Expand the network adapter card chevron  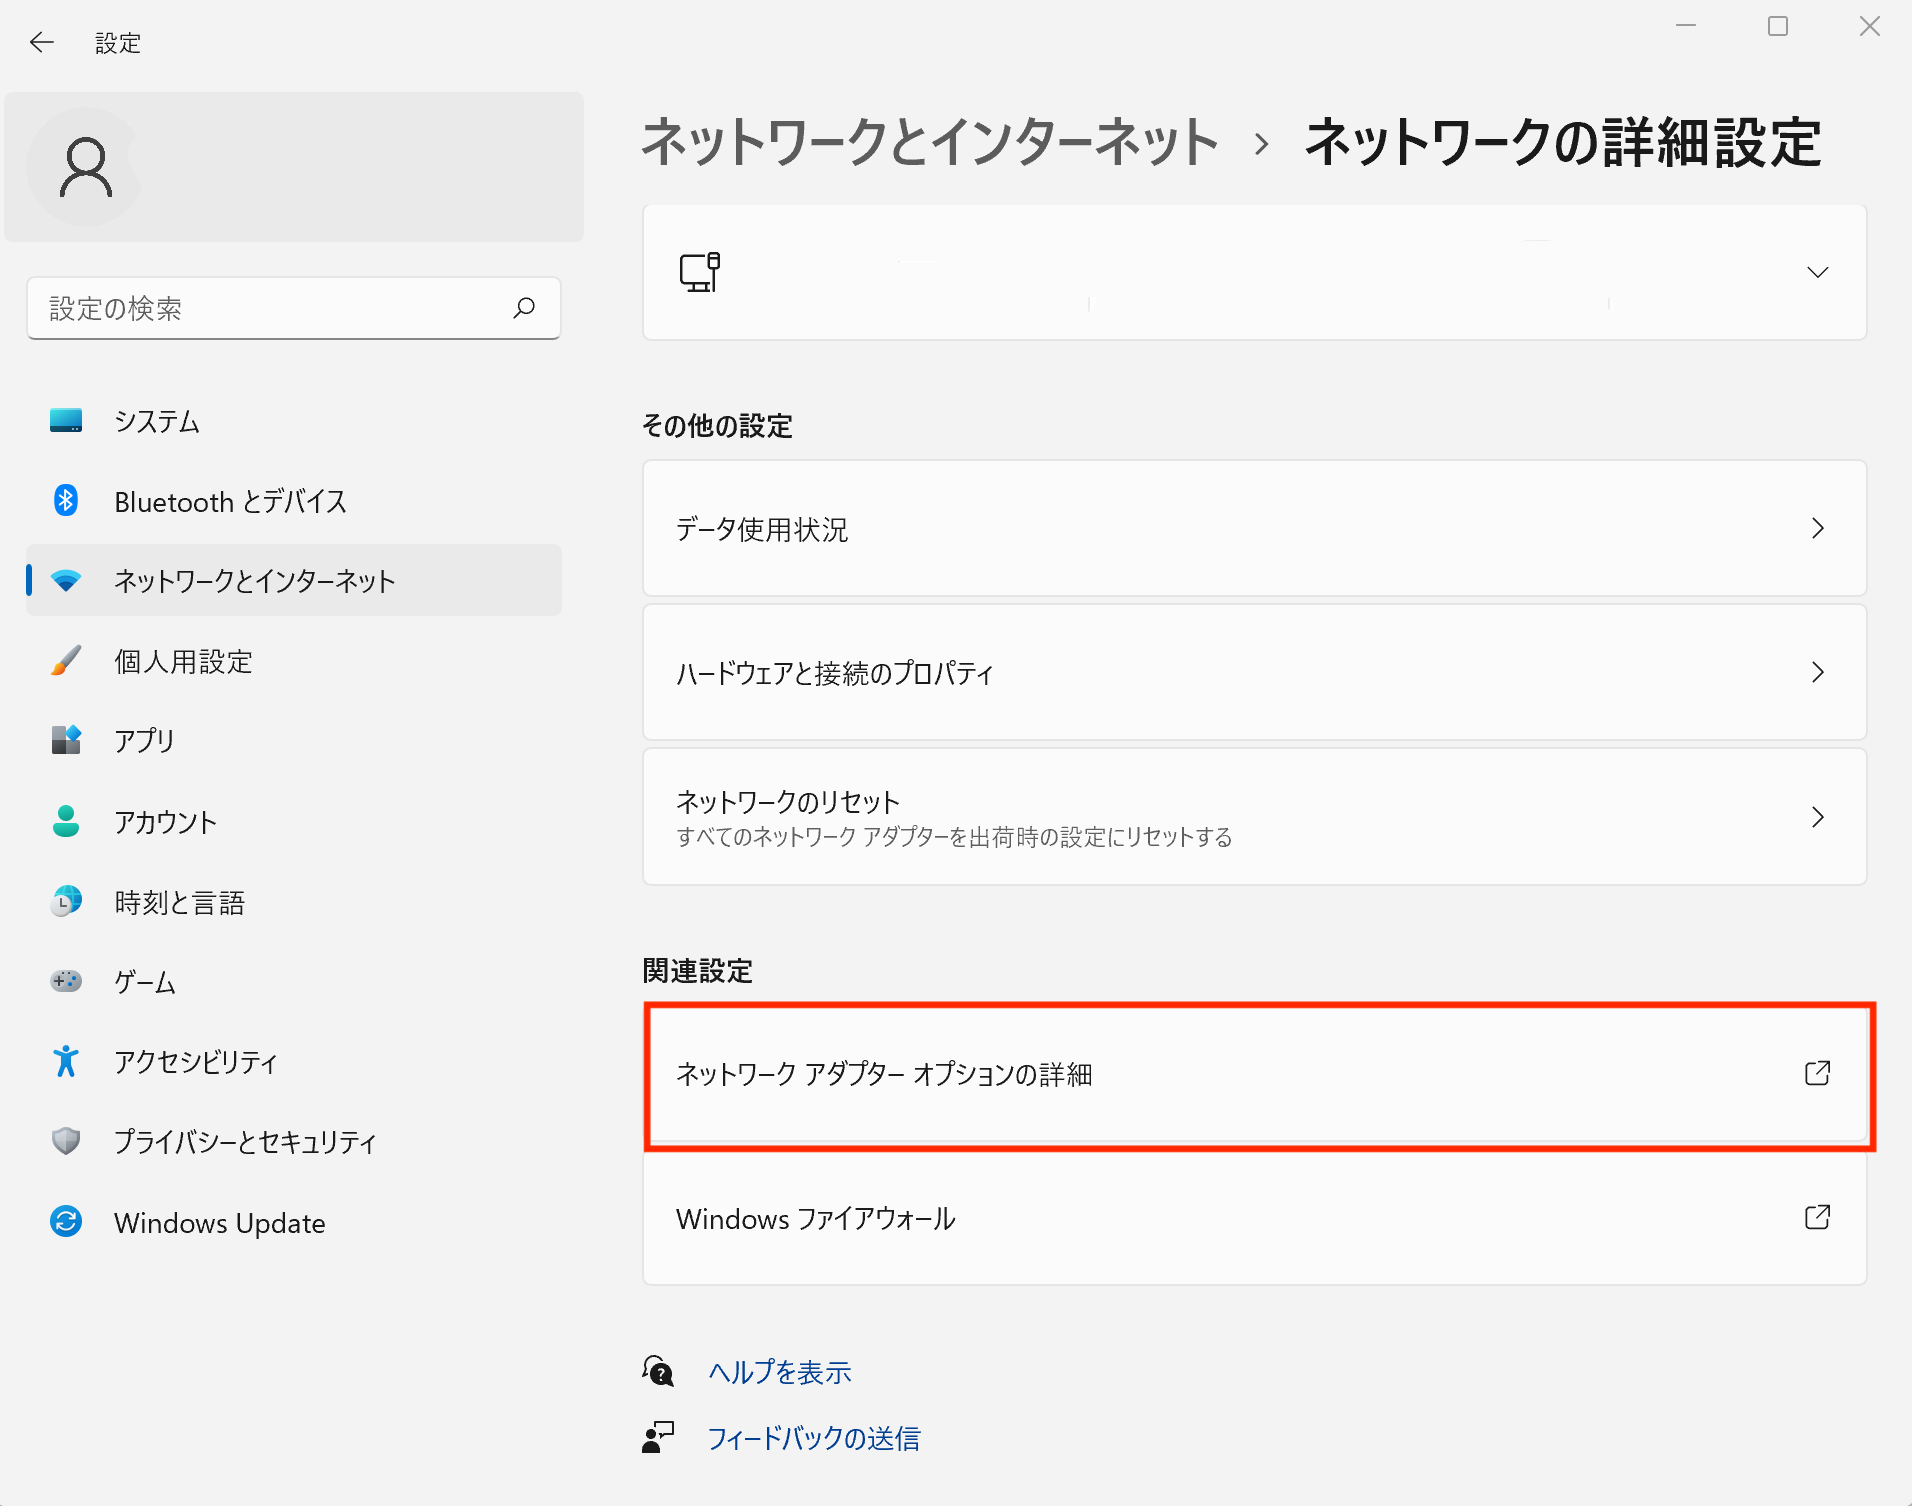[1818, 272]
